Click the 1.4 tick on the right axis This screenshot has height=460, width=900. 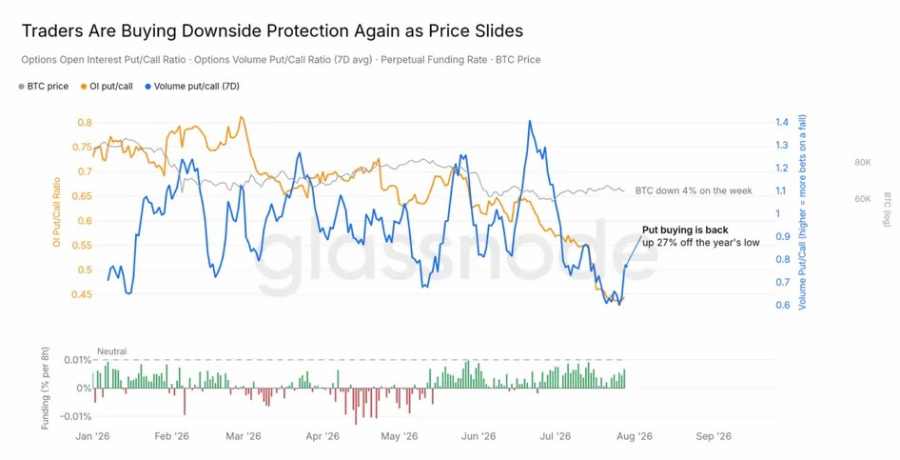point(782,122)
